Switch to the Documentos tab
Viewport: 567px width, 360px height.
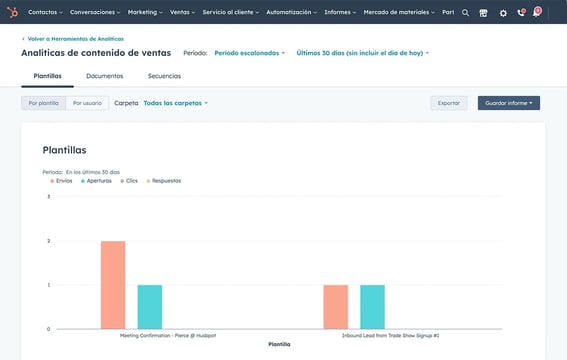[x=105, y=76]
